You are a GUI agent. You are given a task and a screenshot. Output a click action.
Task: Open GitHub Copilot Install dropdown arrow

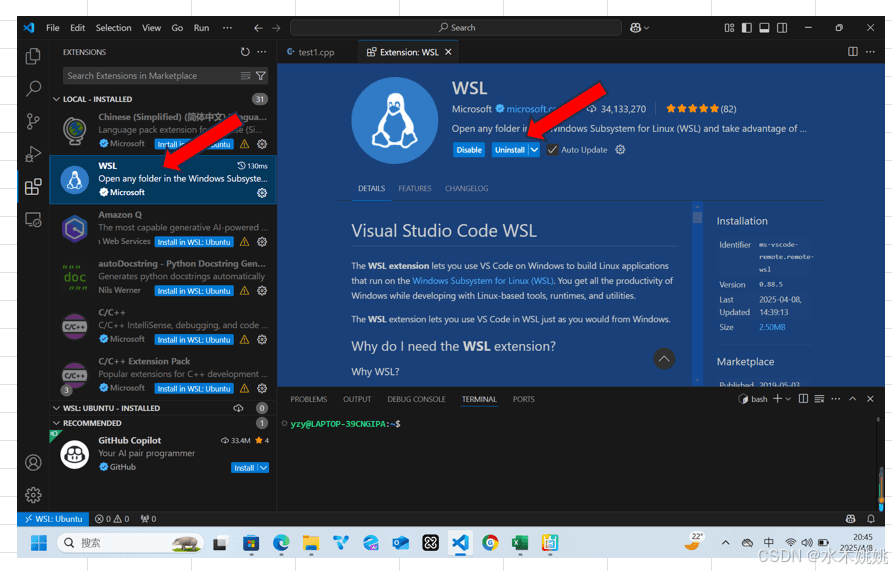(x=263, y=467)
